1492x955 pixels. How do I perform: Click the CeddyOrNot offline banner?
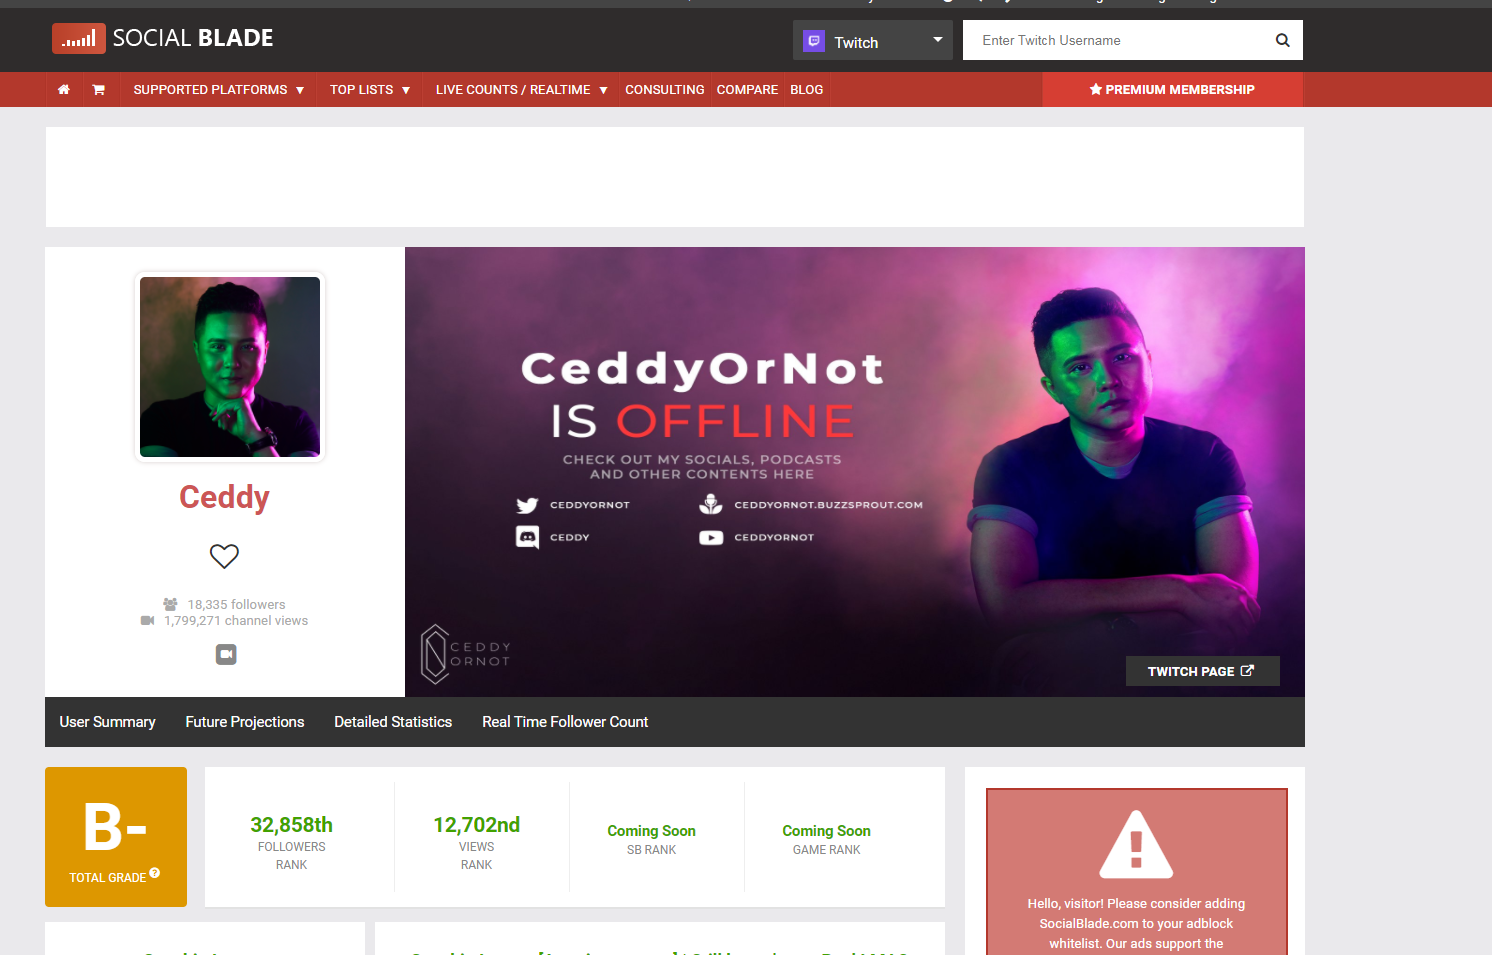coord(855,472)
